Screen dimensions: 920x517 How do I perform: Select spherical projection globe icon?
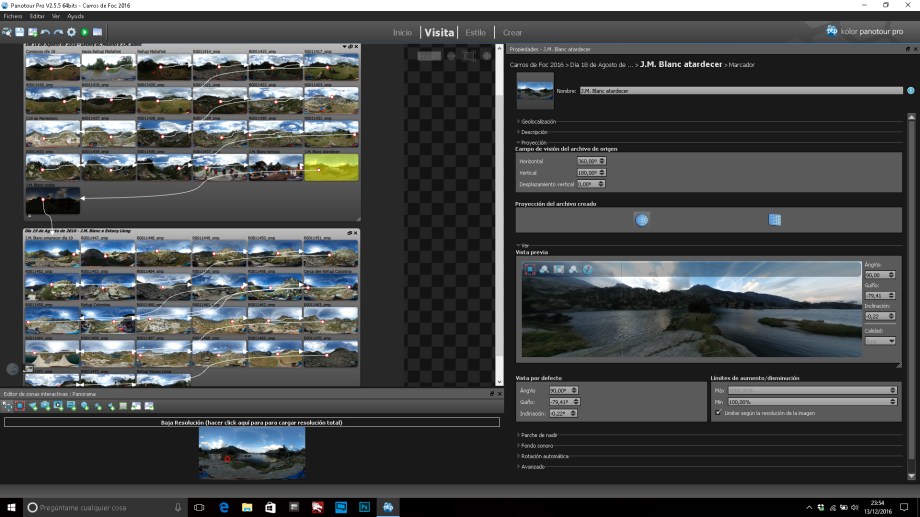[642, 219]
